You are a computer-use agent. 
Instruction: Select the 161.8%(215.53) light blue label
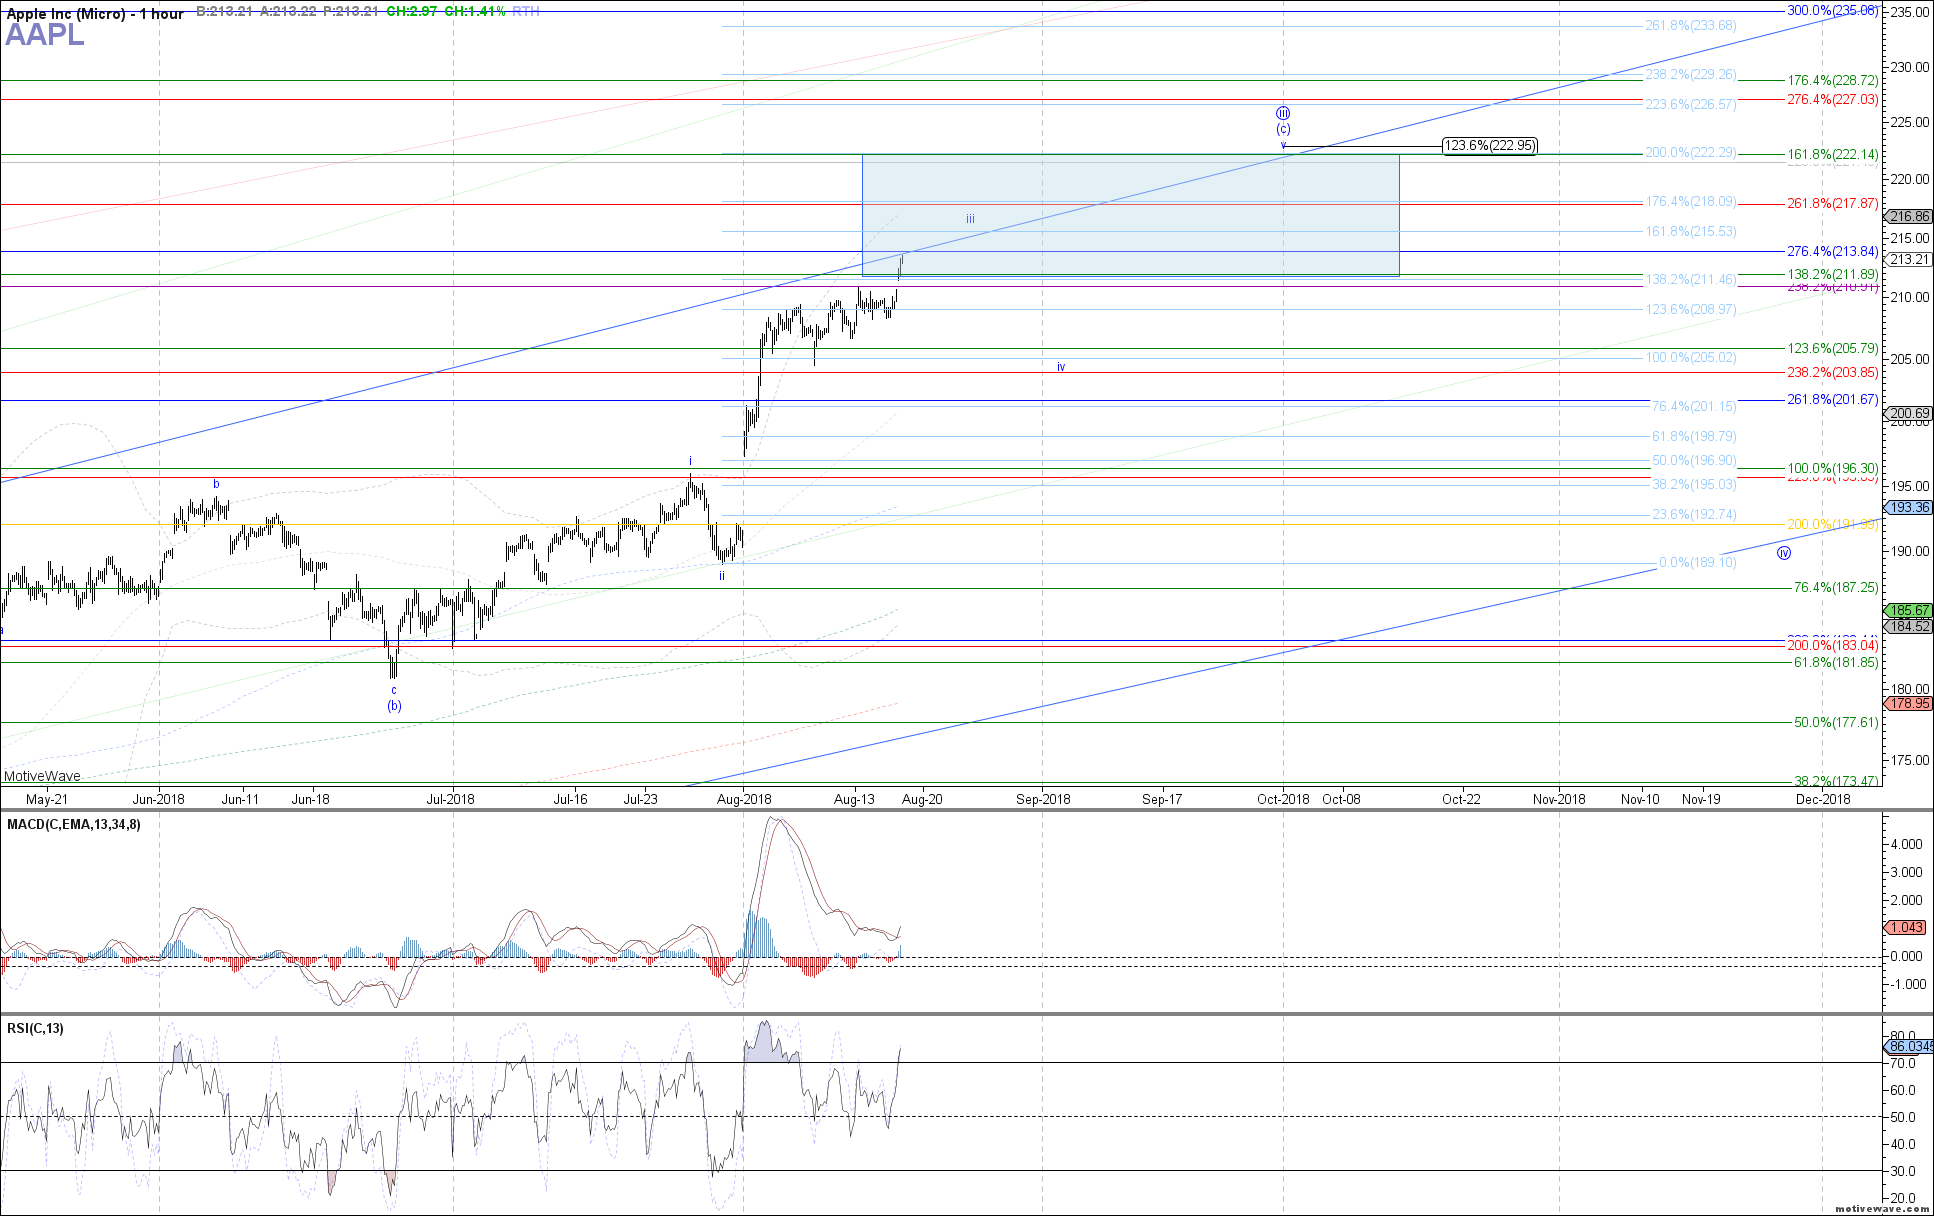1691,231
